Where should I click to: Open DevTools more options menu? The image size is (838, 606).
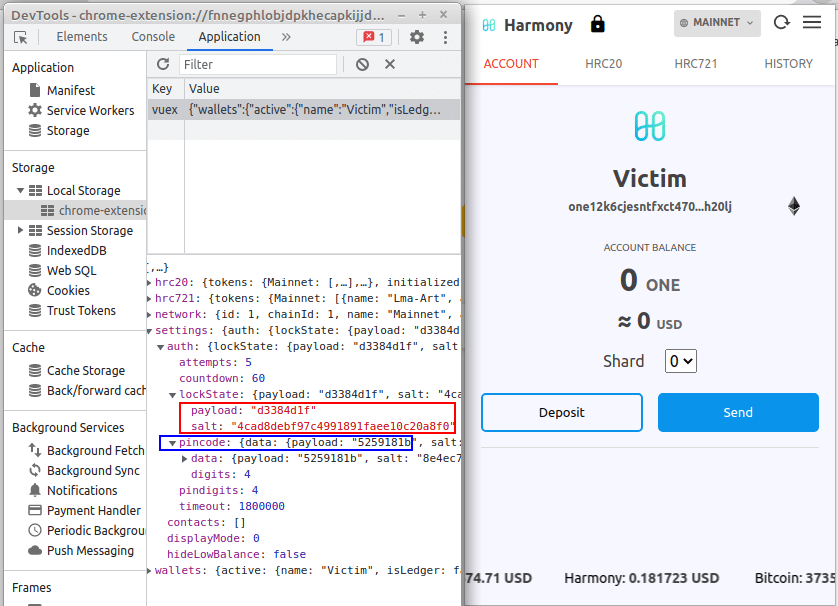pos(445,37)
